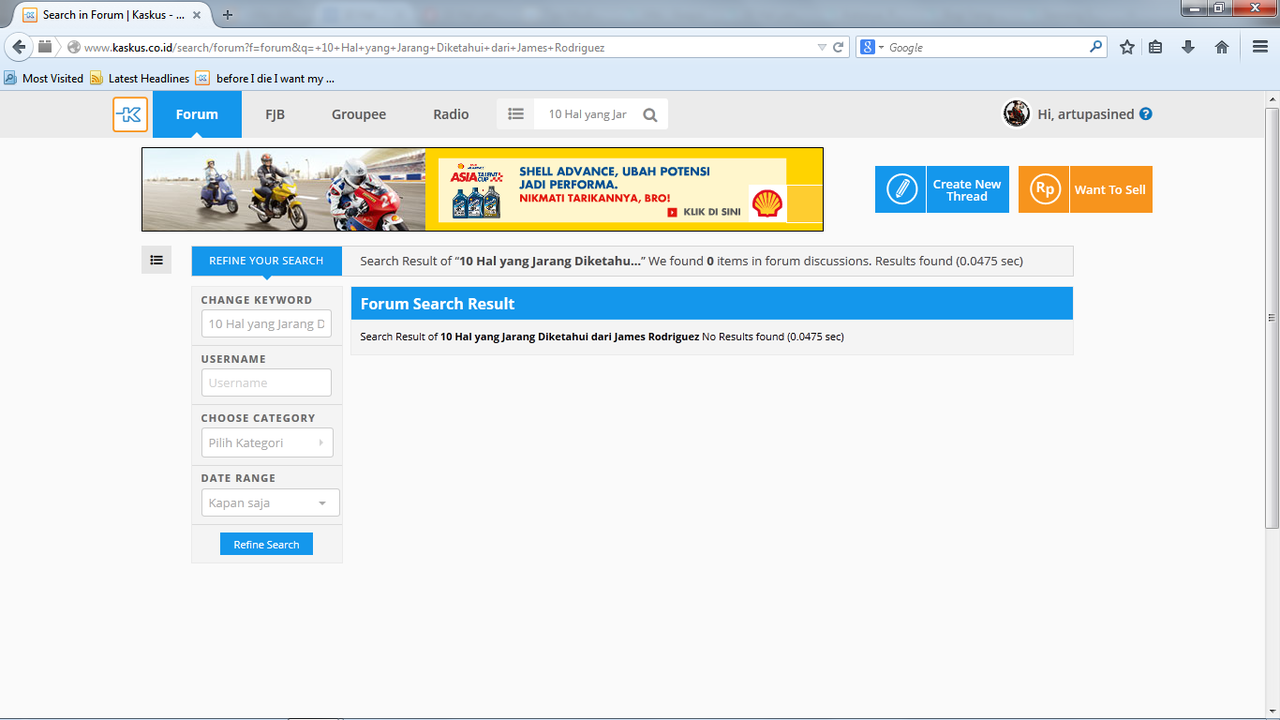Open the category list icon beside search box
The image size is (1280, 720).
coord(516,114)
